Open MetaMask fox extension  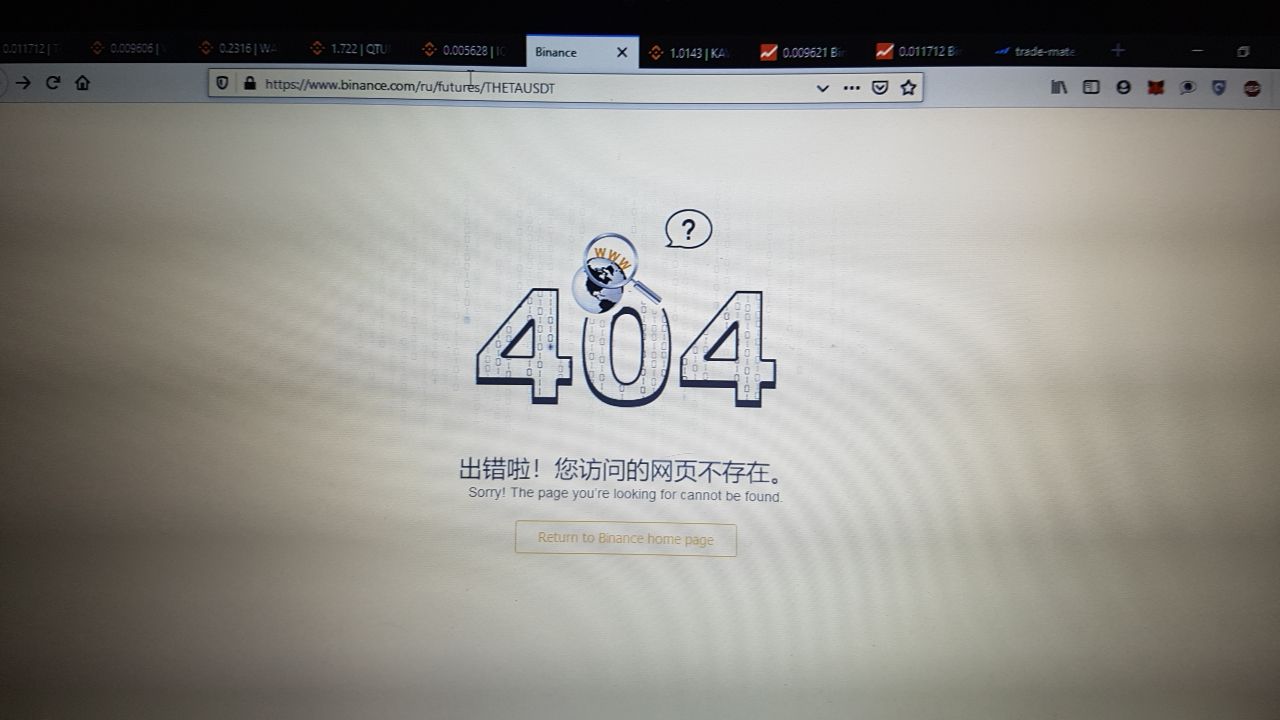1155,87
